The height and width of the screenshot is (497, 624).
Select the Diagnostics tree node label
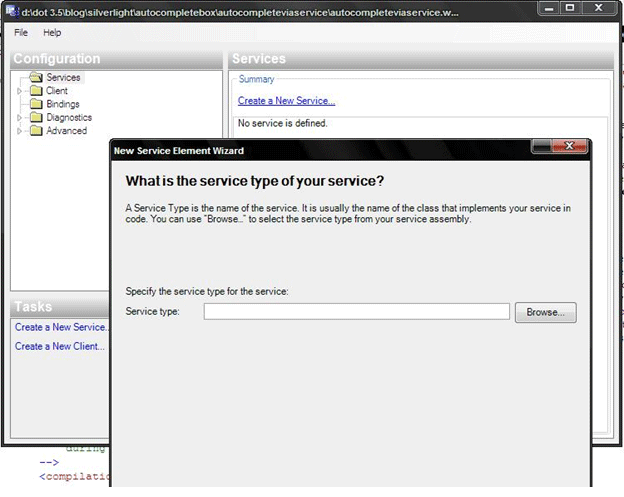[69, 117]
